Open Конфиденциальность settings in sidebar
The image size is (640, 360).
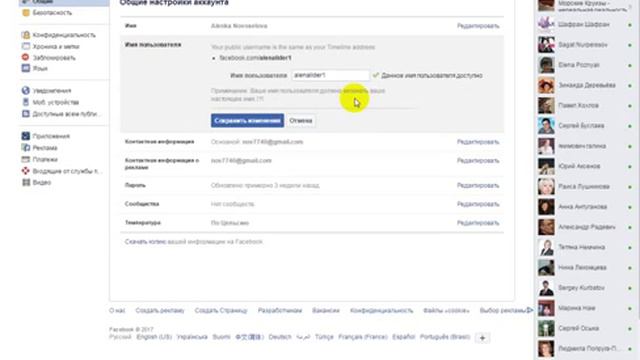pyautogui.click(x=64, y=35)
